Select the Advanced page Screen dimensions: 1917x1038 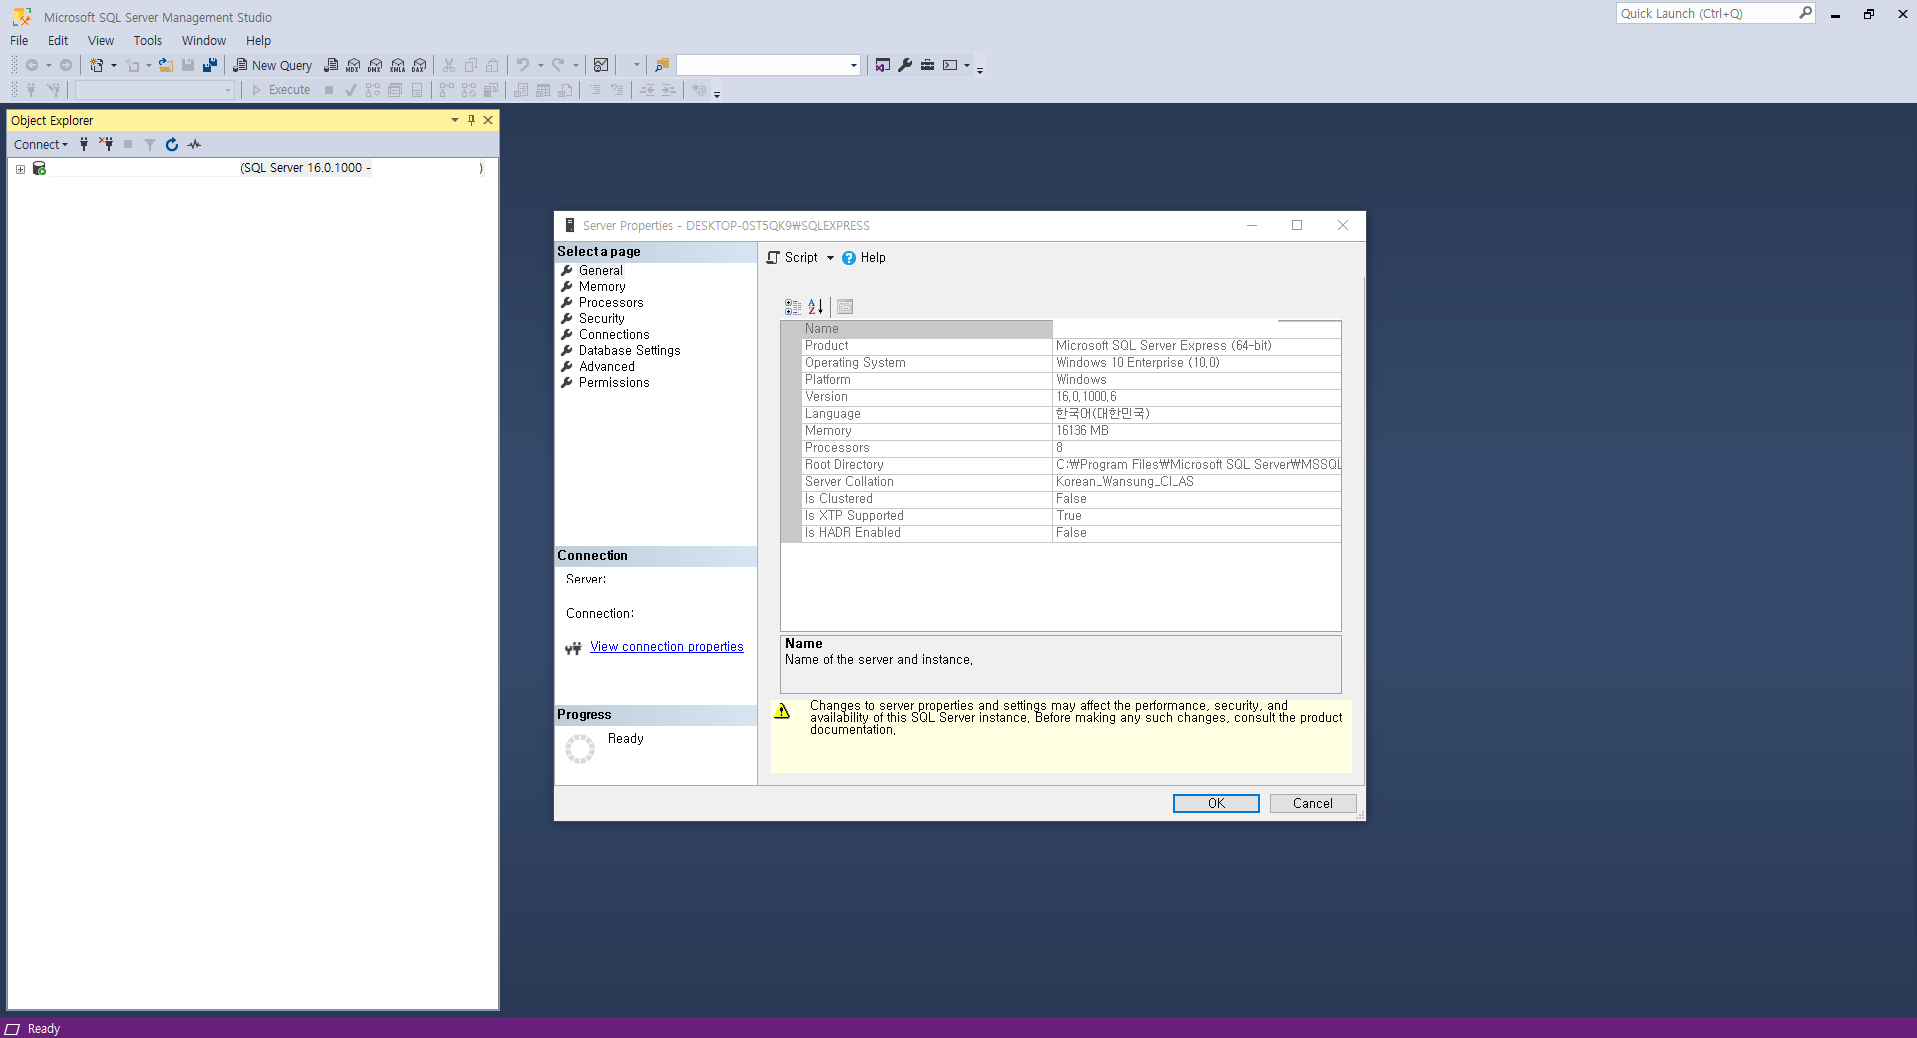pos(607,367)
